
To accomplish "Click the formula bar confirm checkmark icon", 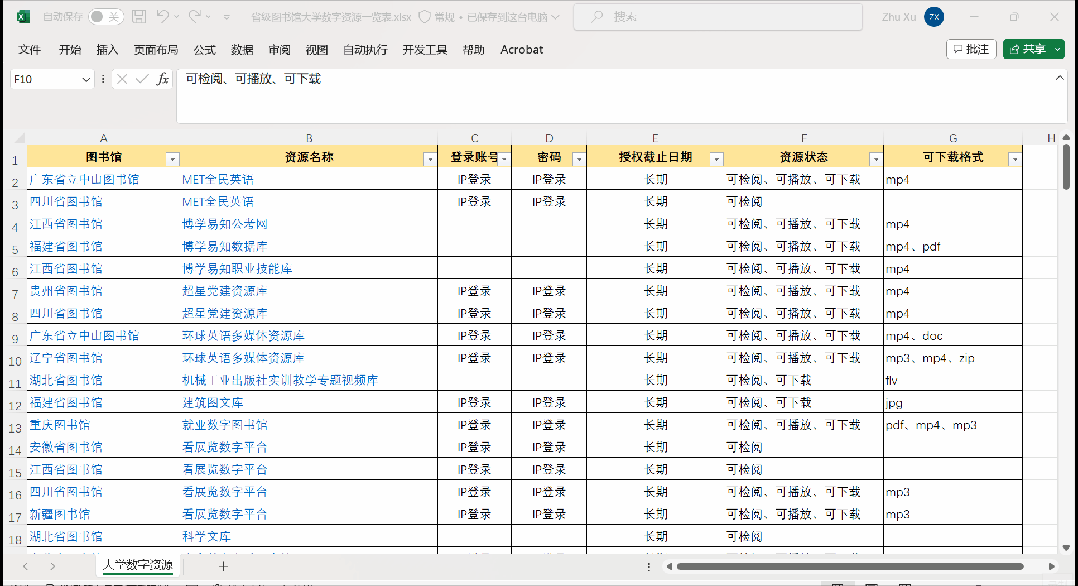I will [x=142, y=79].
